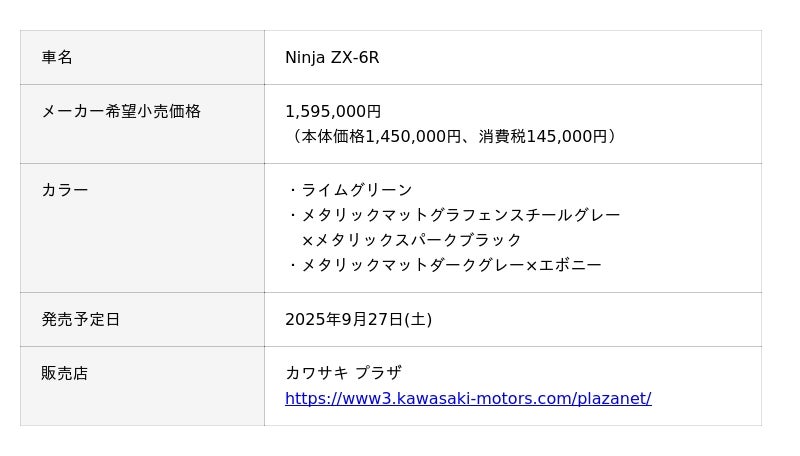The width and height of the screenshot is (800, 456).
Task: Click the プラザ word in dealer row
Action: click(x=379, y=373)
